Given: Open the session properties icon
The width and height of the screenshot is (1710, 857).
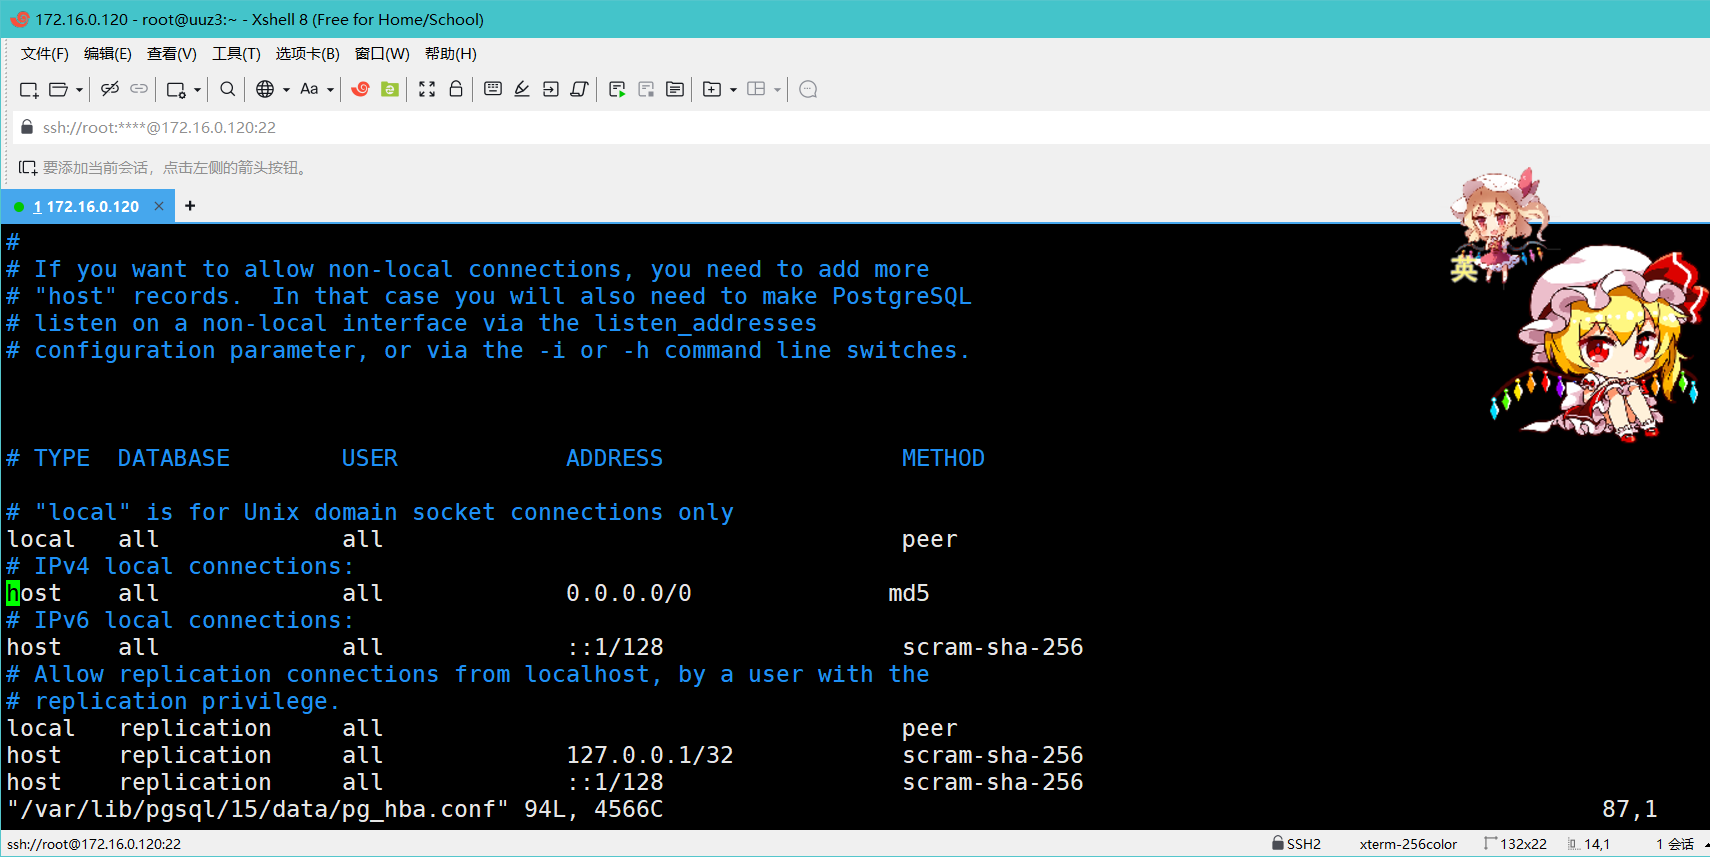Looking at the screenshot, I should [x=176, y=90].
